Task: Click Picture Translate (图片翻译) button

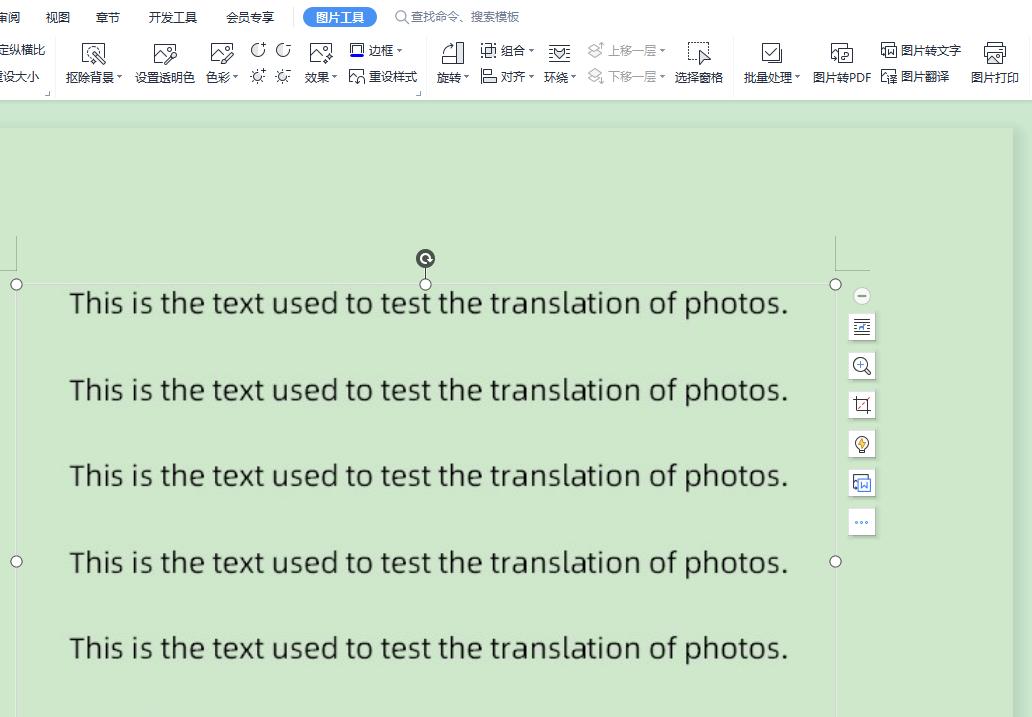Action: coord(915,77)
